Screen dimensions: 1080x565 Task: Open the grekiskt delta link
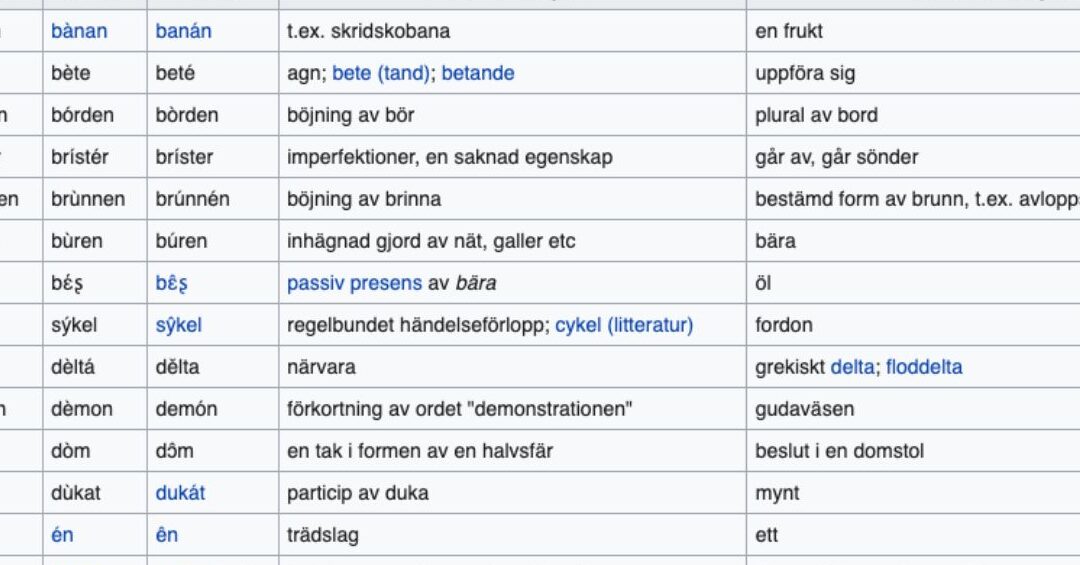853,367
